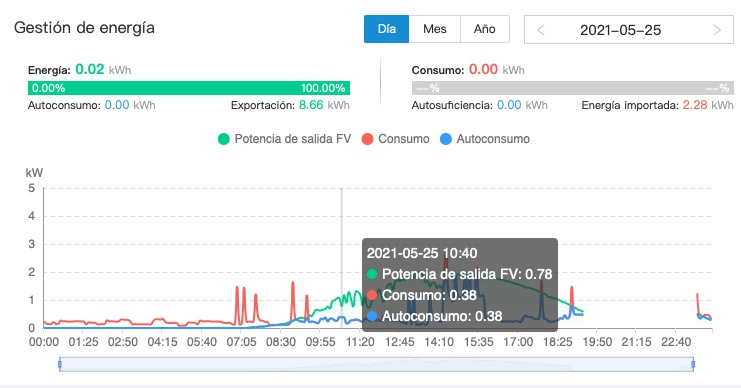Click the red spike near 18:25
The image size is (741, 388).
point(572,295)
